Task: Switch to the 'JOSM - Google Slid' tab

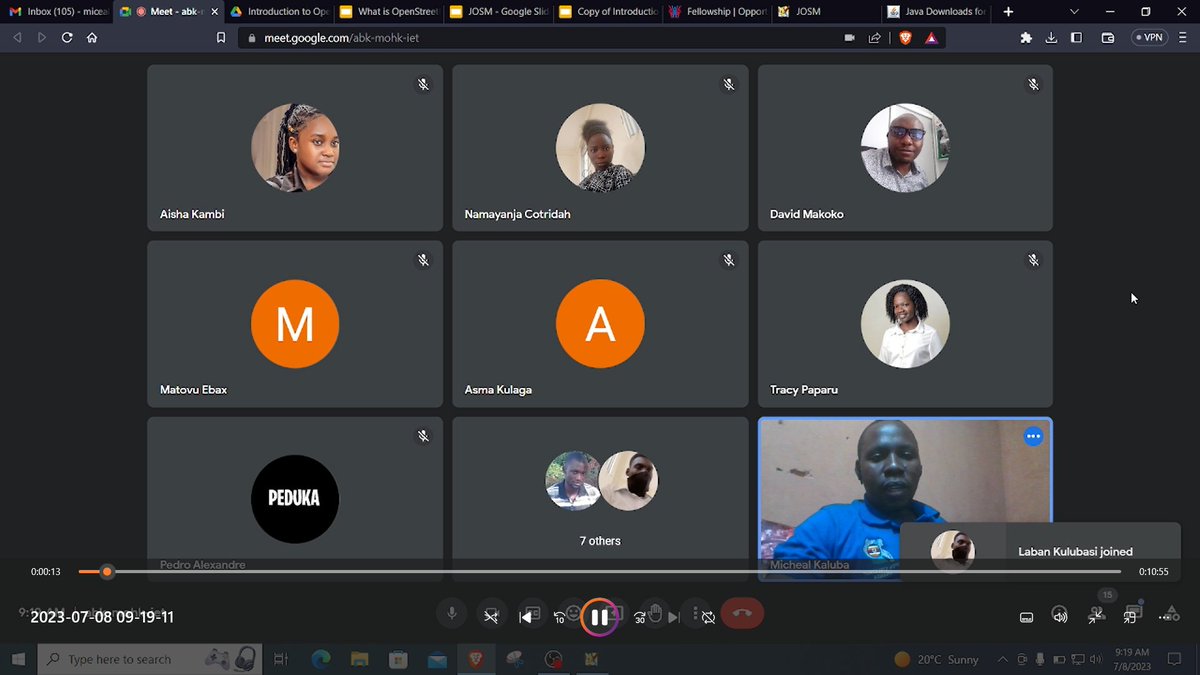Action: point(498,12)
